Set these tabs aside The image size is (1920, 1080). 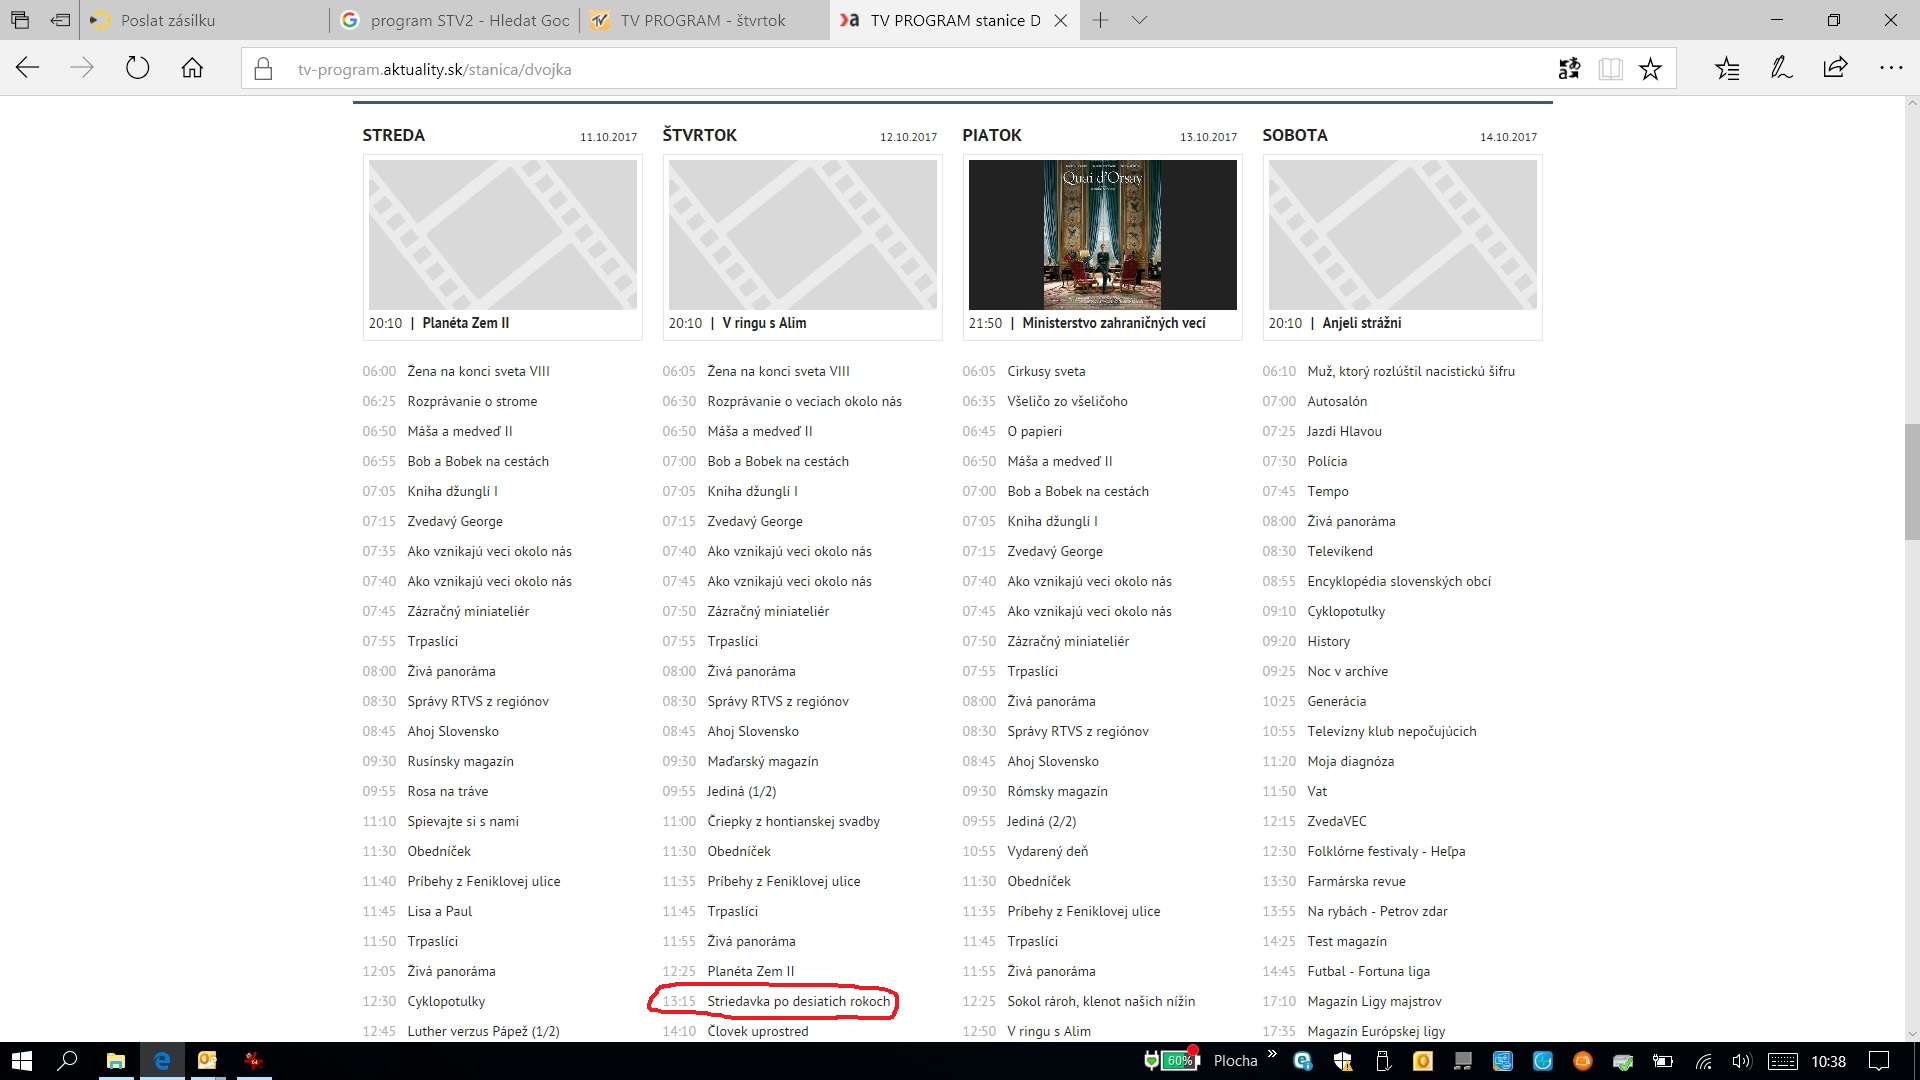coord(61,20)
